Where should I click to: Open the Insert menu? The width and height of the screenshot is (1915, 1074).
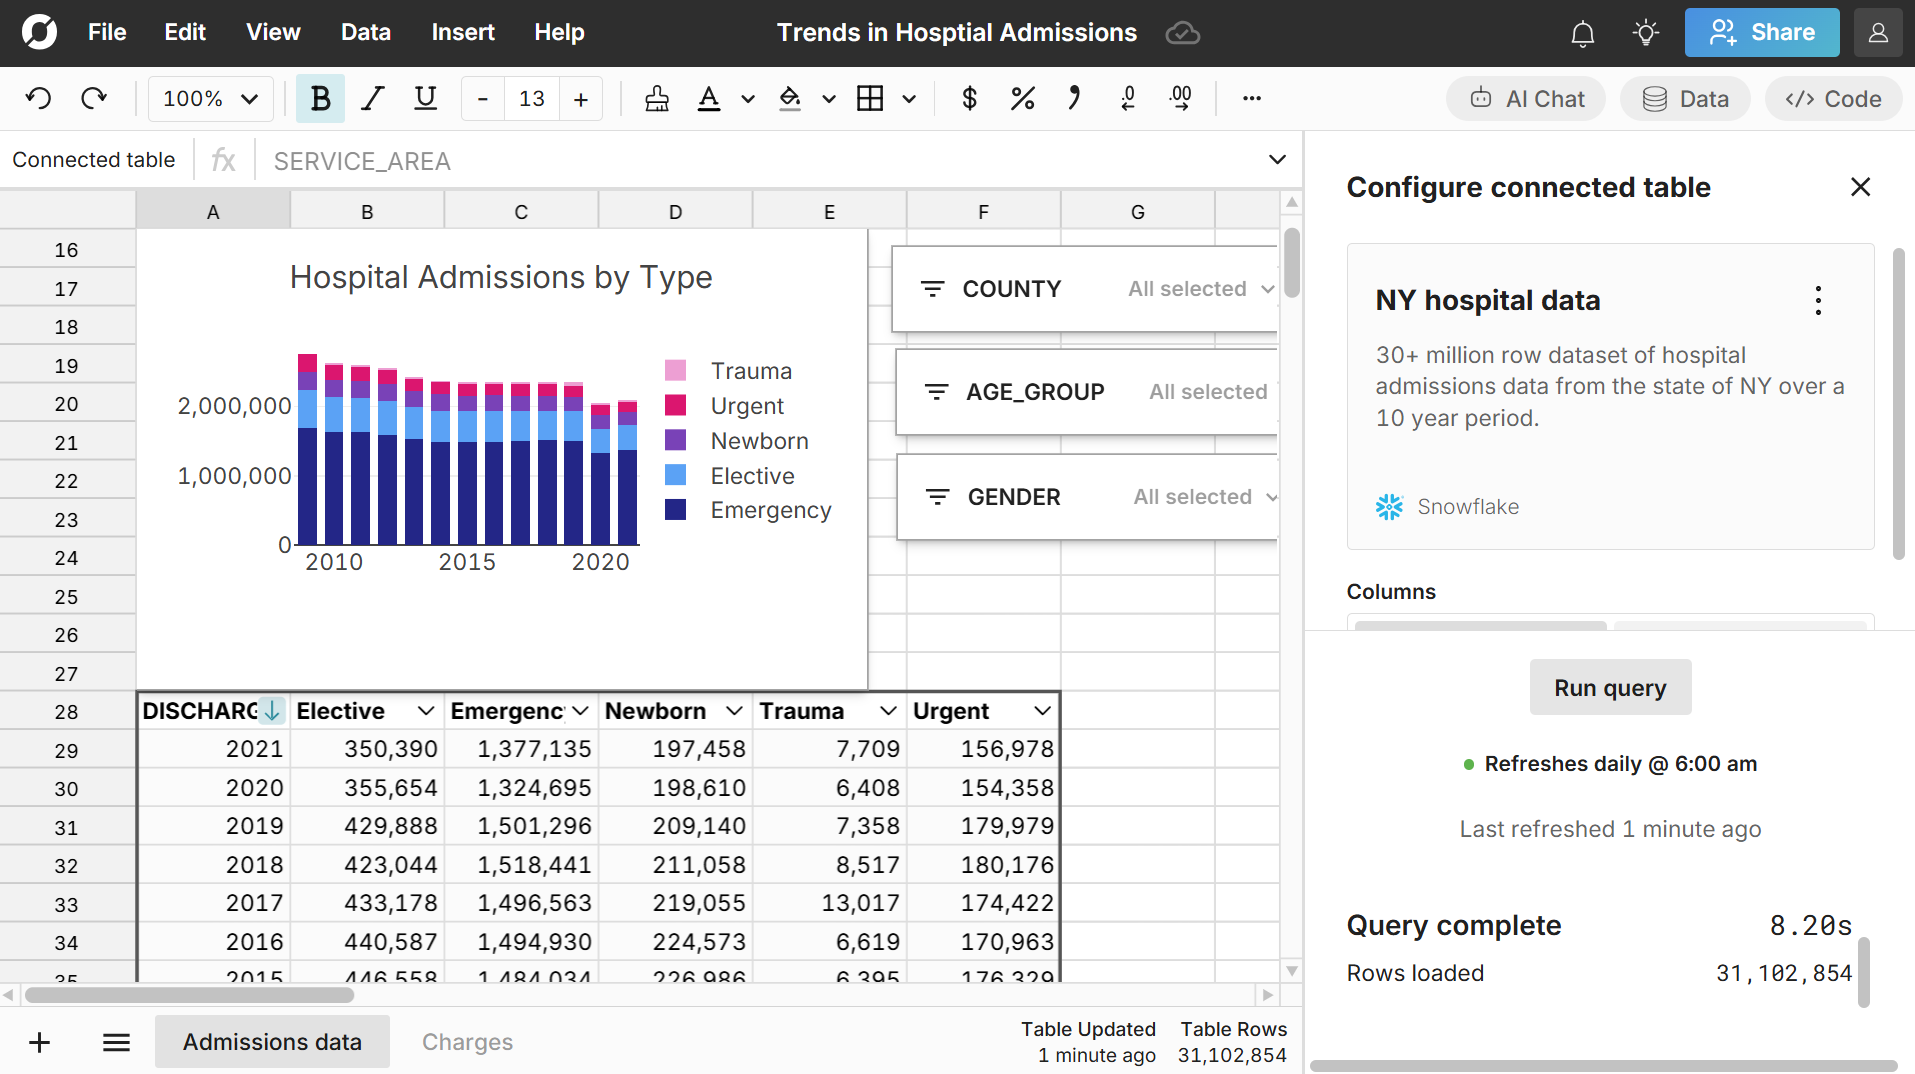tap(462, 33)
